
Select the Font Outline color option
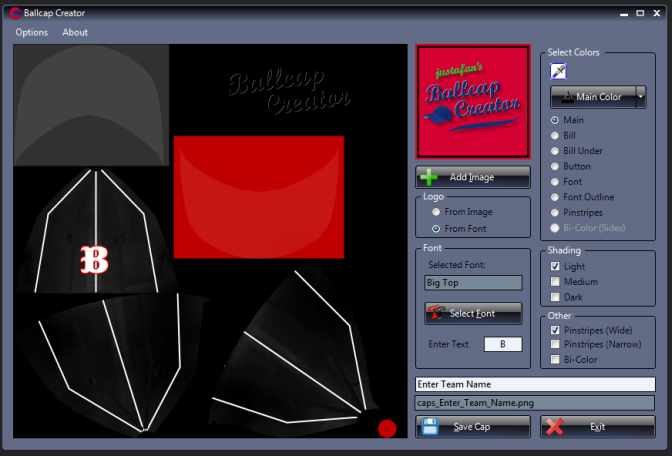555,197
